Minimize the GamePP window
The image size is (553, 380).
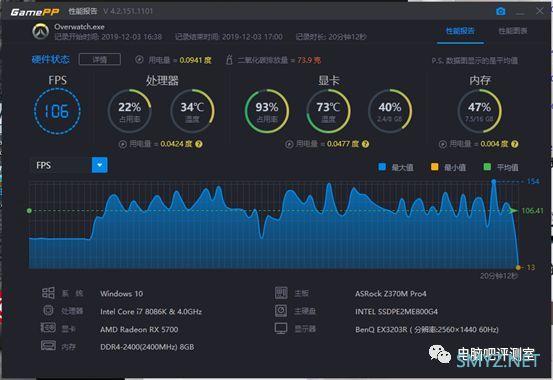pyautogui.click(x=520, y=12)
